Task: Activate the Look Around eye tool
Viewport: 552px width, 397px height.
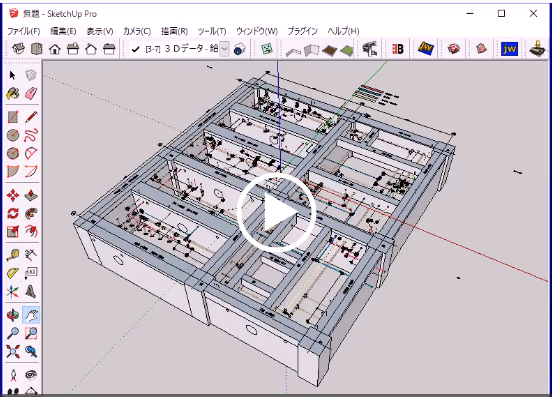Action: [x=31, y=375]
